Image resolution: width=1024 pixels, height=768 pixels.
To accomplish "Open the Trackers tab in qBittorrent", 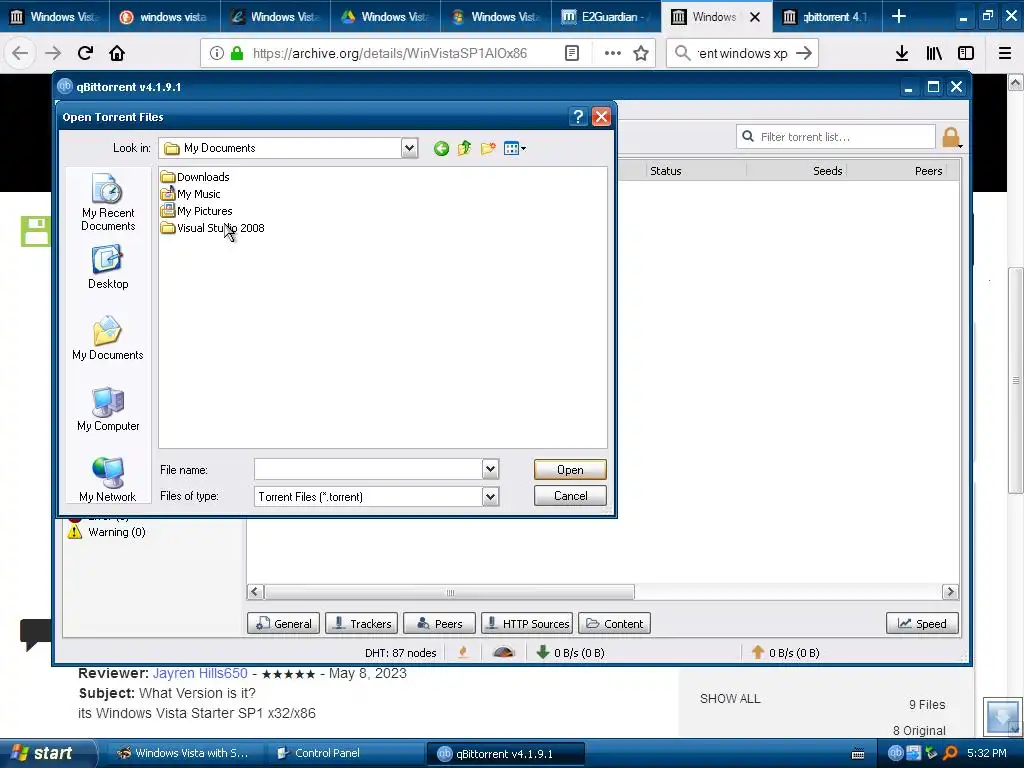I will [x=361, y=624].
